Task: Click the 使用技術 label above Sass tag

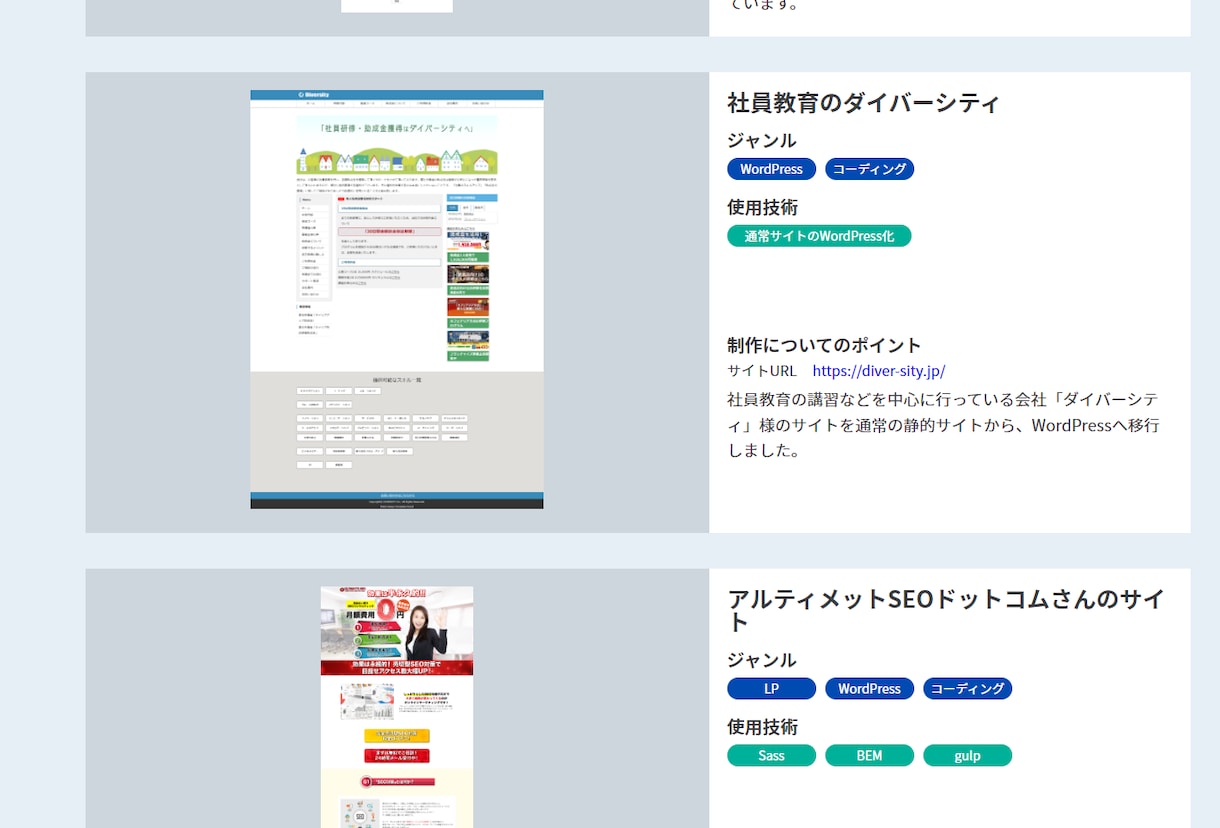Action: (x=762, y=727)
